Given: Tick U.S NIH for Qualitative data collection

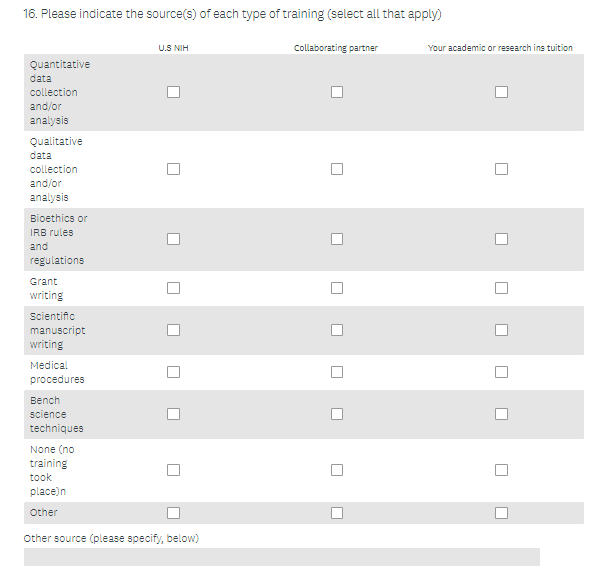Looking at the screenshot, I should pos(173,169).
